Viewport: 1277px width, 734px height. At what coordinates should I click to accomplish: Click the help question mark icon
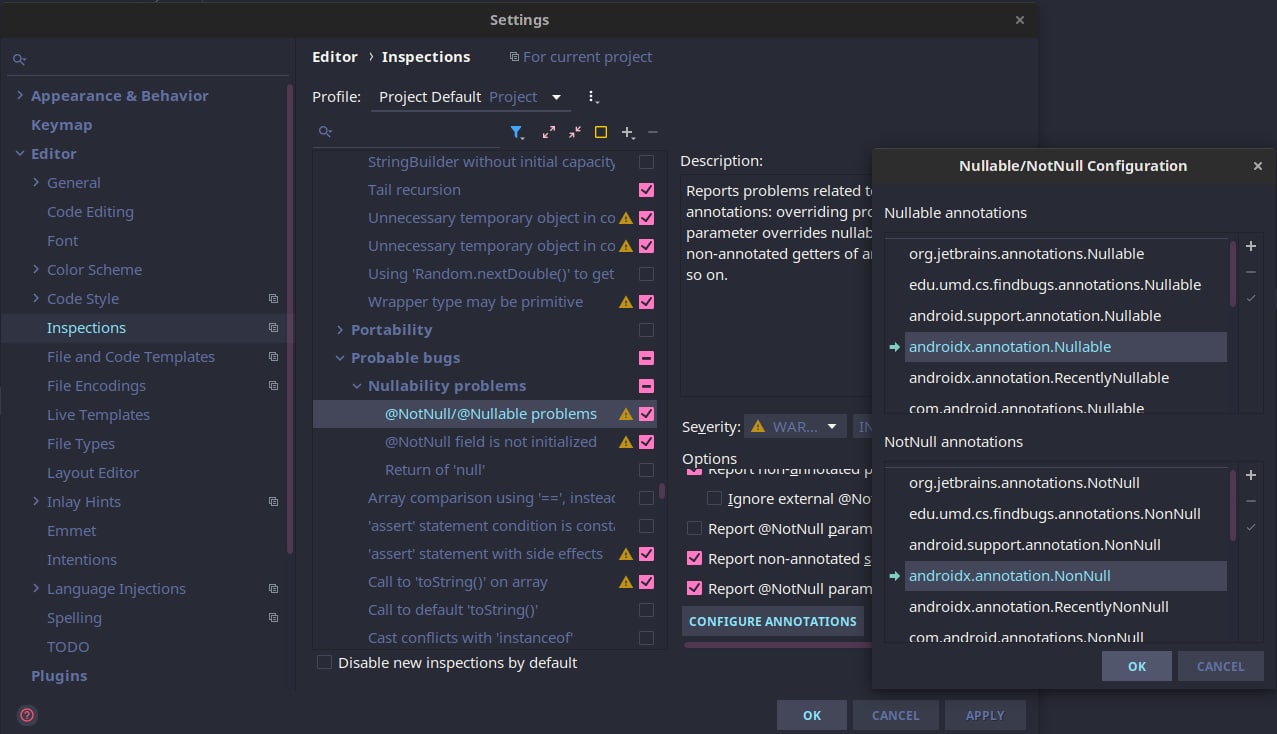pyautogui.click(x=27, y=714)
